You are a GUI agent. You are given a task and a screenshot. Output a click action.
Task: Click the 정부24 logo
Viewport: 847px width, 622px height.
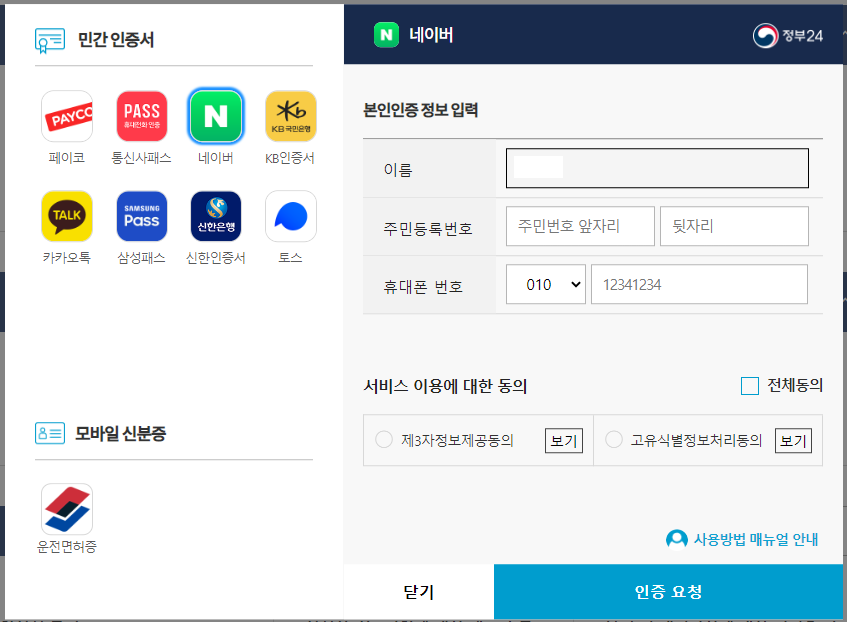[x=788, y=36]
